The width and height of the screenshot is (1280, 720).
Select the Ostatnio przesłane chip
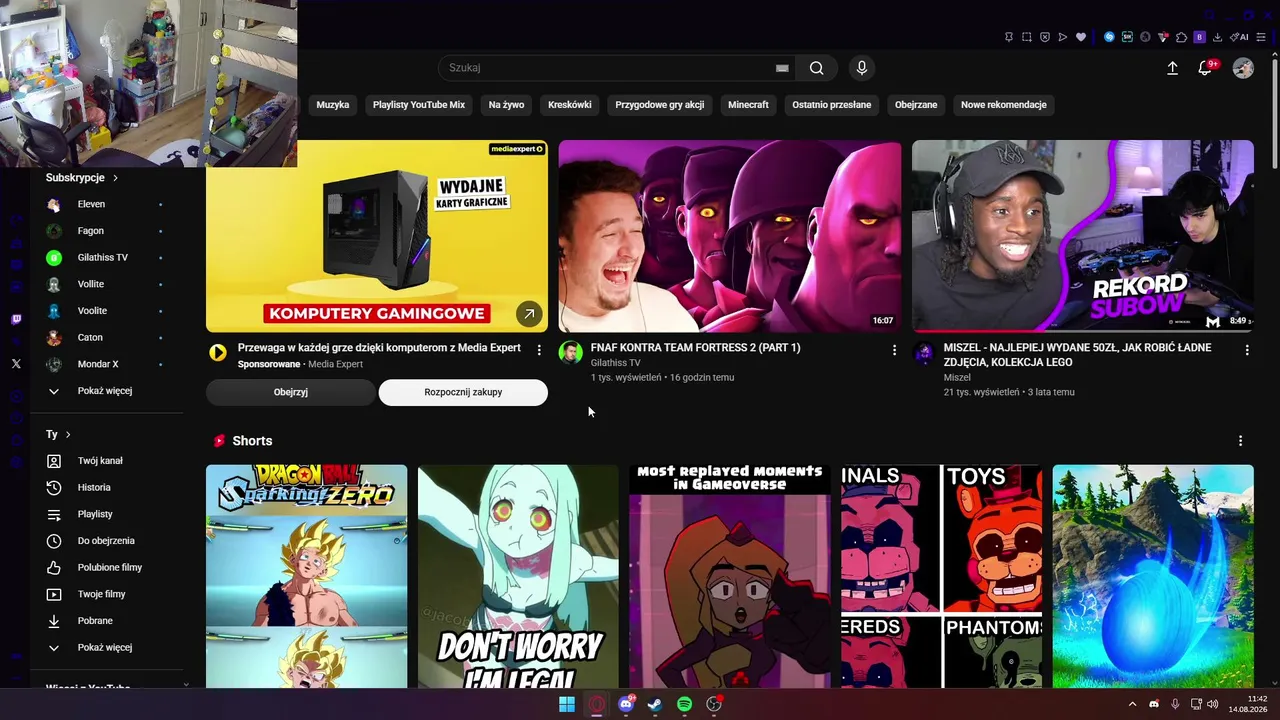pos(832,105)
